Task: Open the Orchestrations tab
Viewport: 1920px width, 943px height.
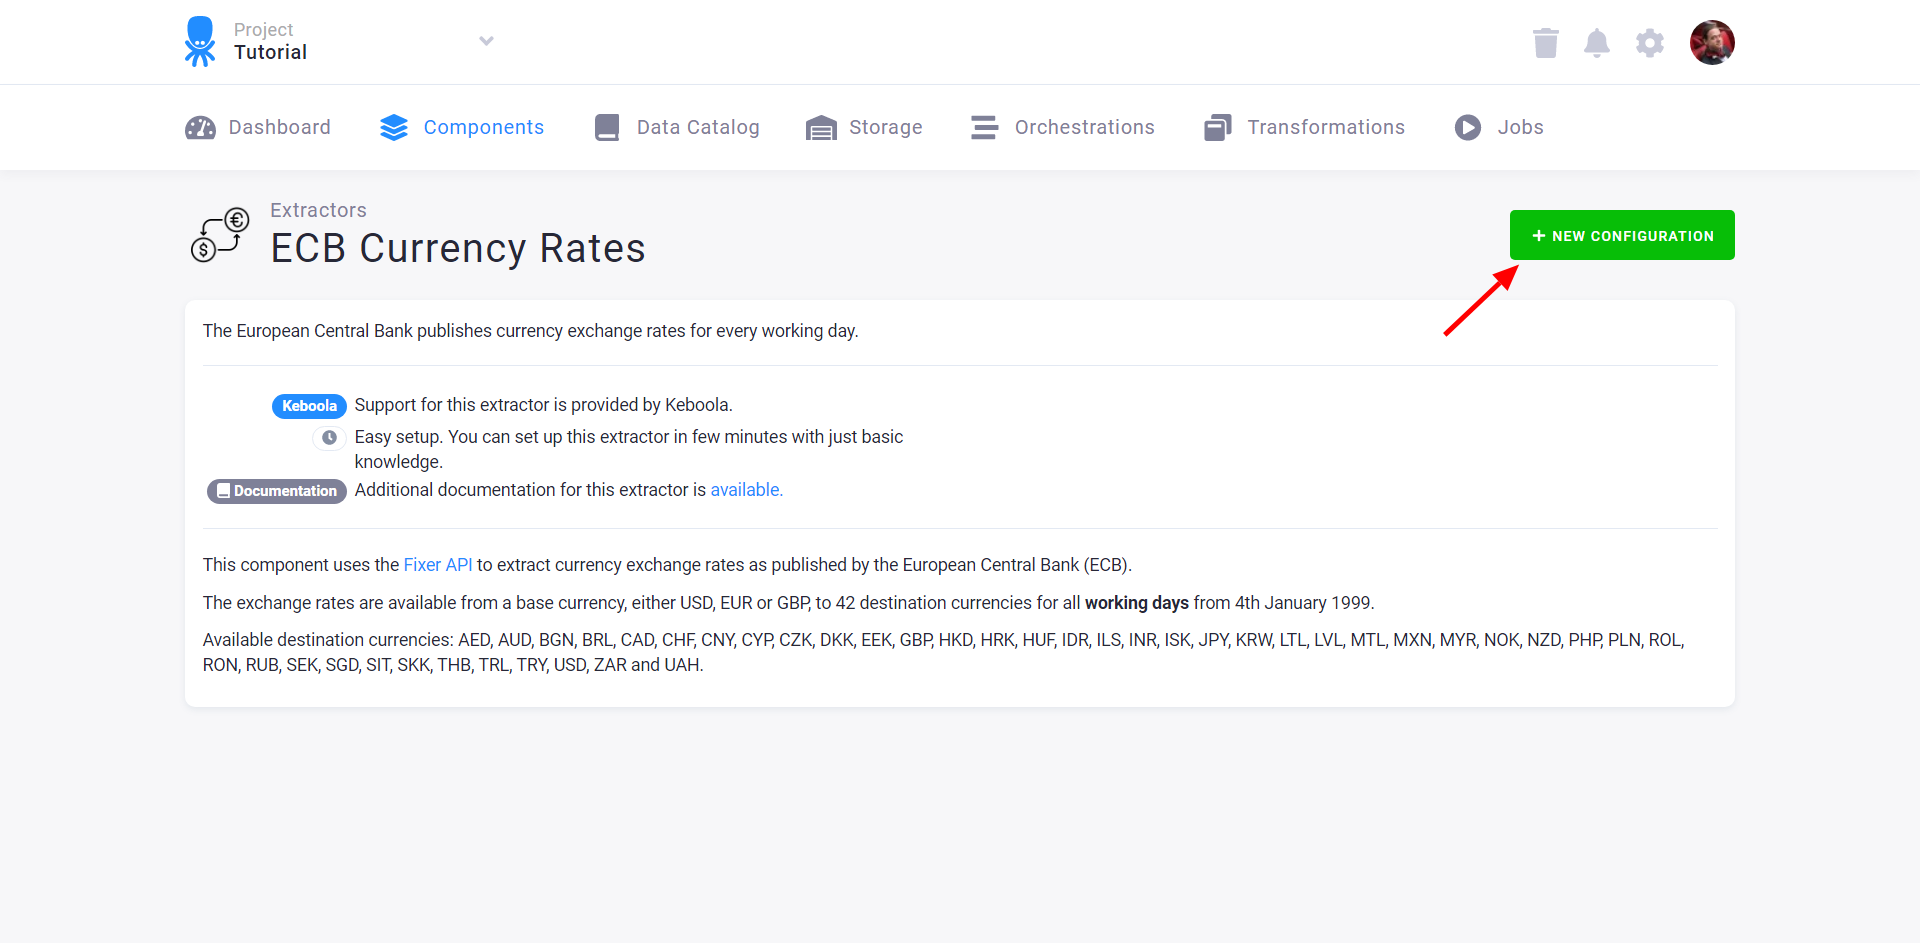Action: pos(1063,127)
